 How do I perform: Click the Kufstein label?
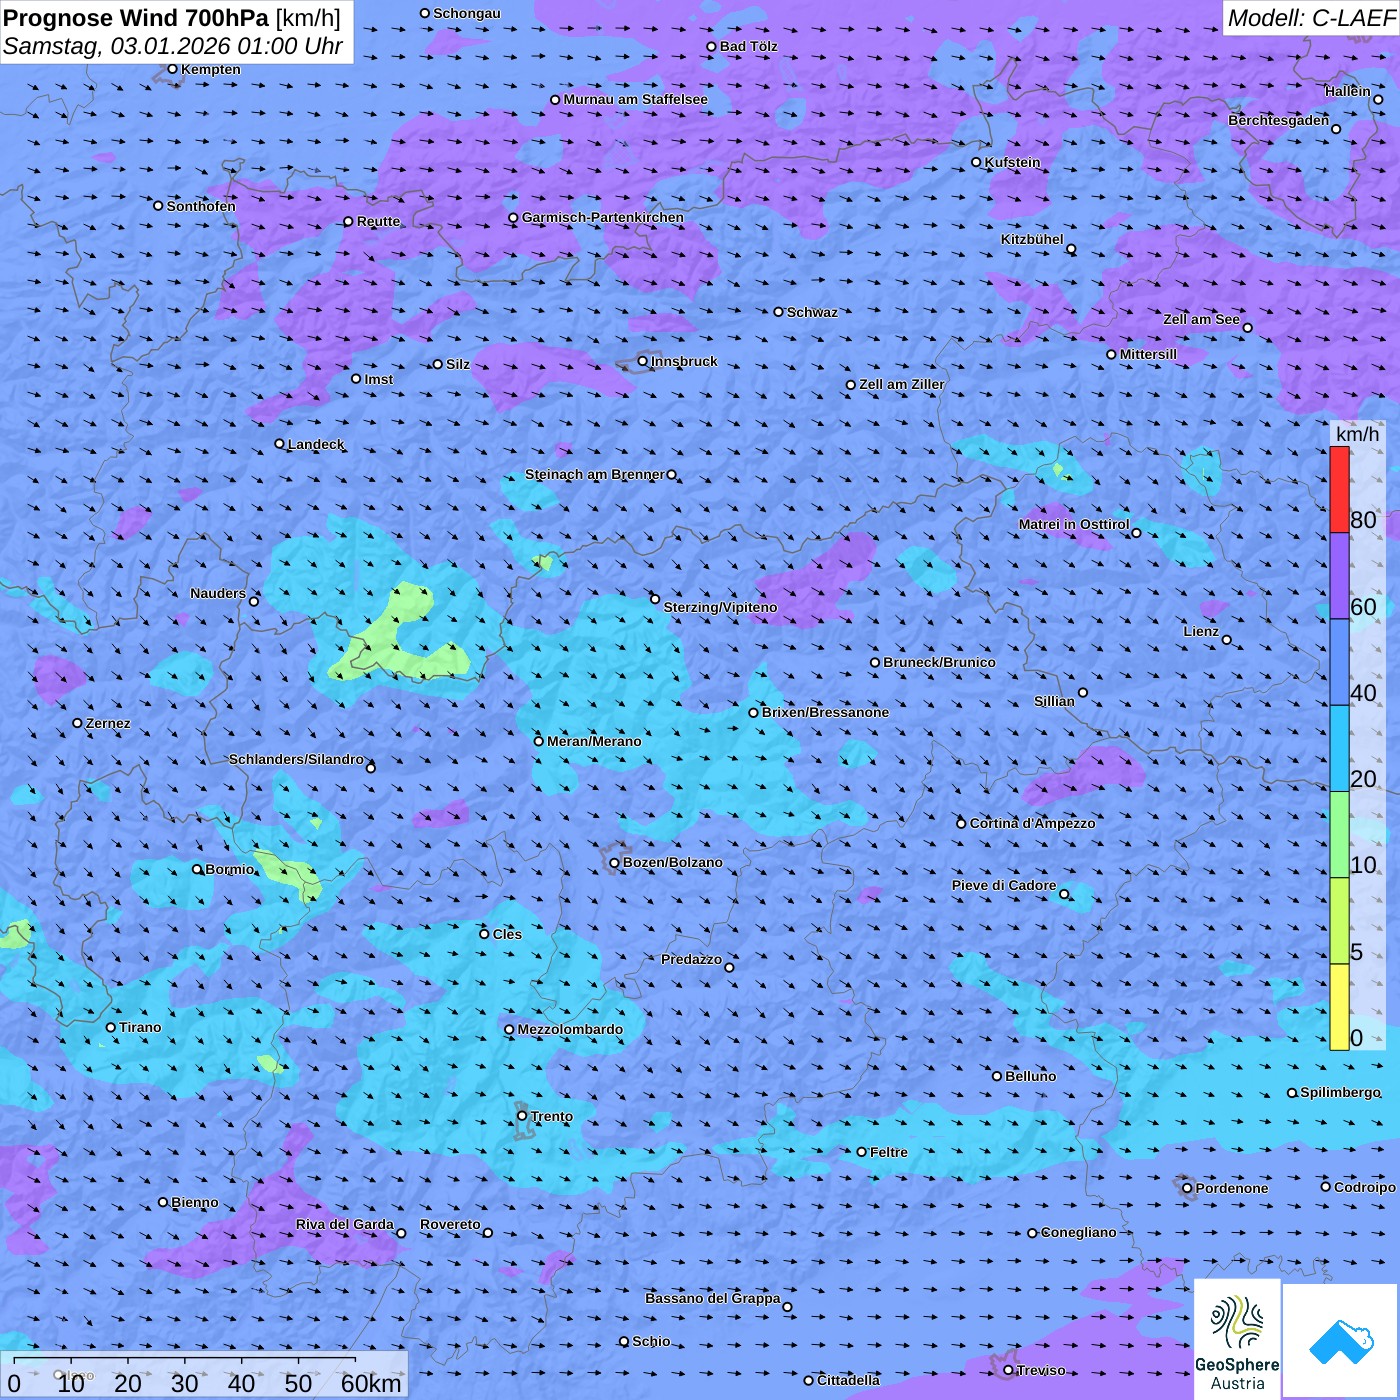point(1012,162)
